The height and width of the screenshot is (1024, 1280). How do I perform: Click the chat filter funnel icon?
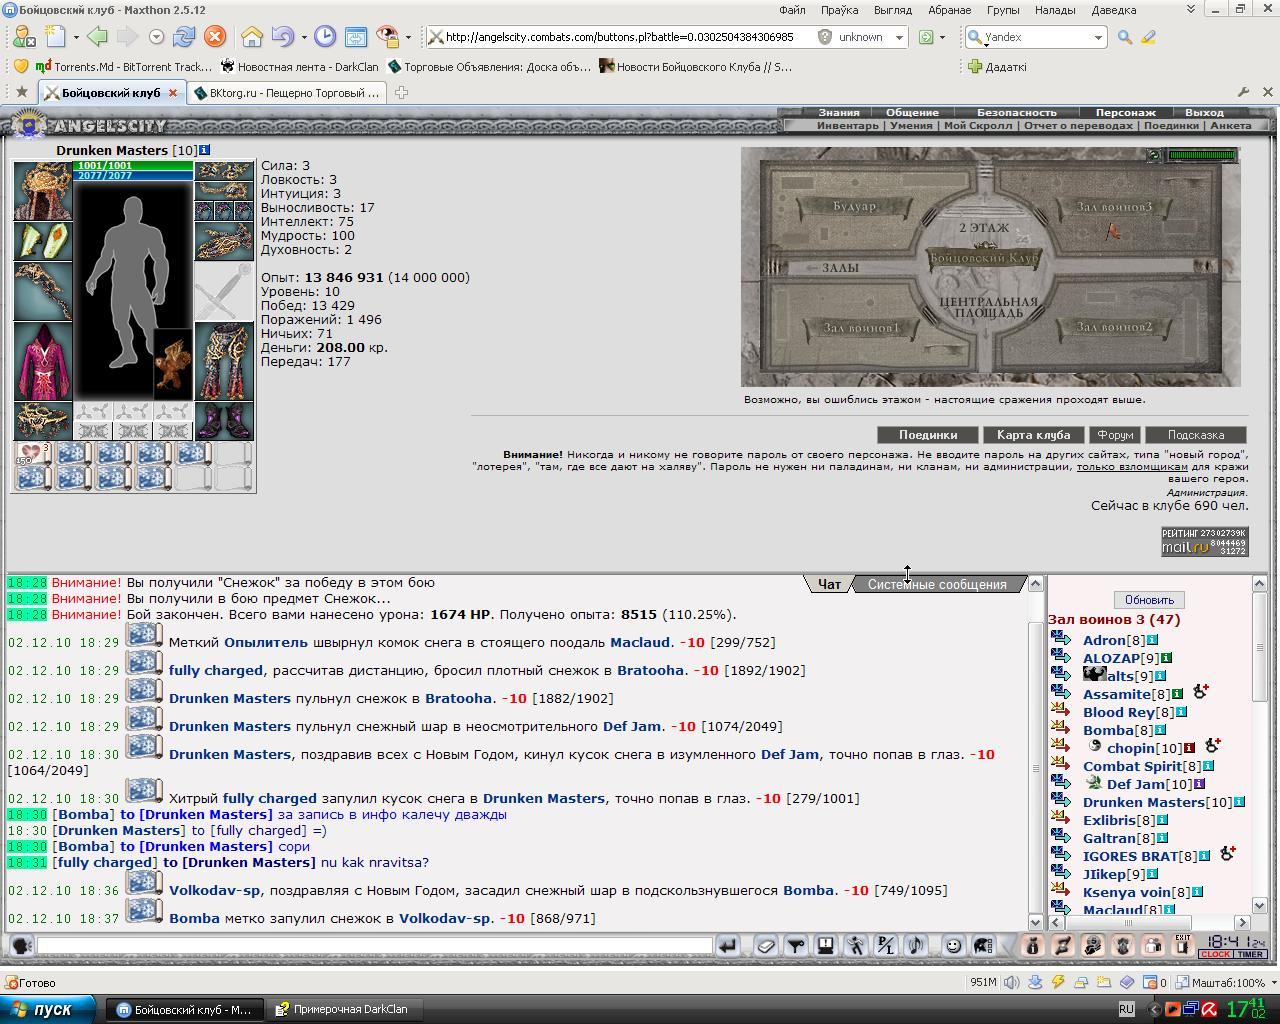tap(795, 945)
